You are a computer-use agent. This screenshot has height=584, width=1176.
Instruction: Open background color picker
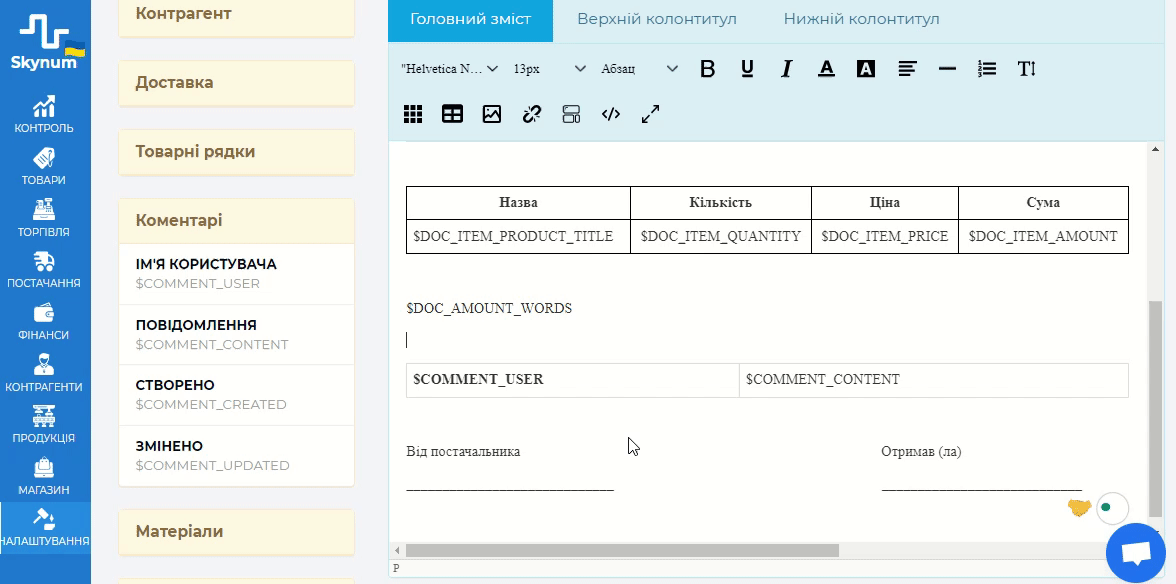(866, 69)
